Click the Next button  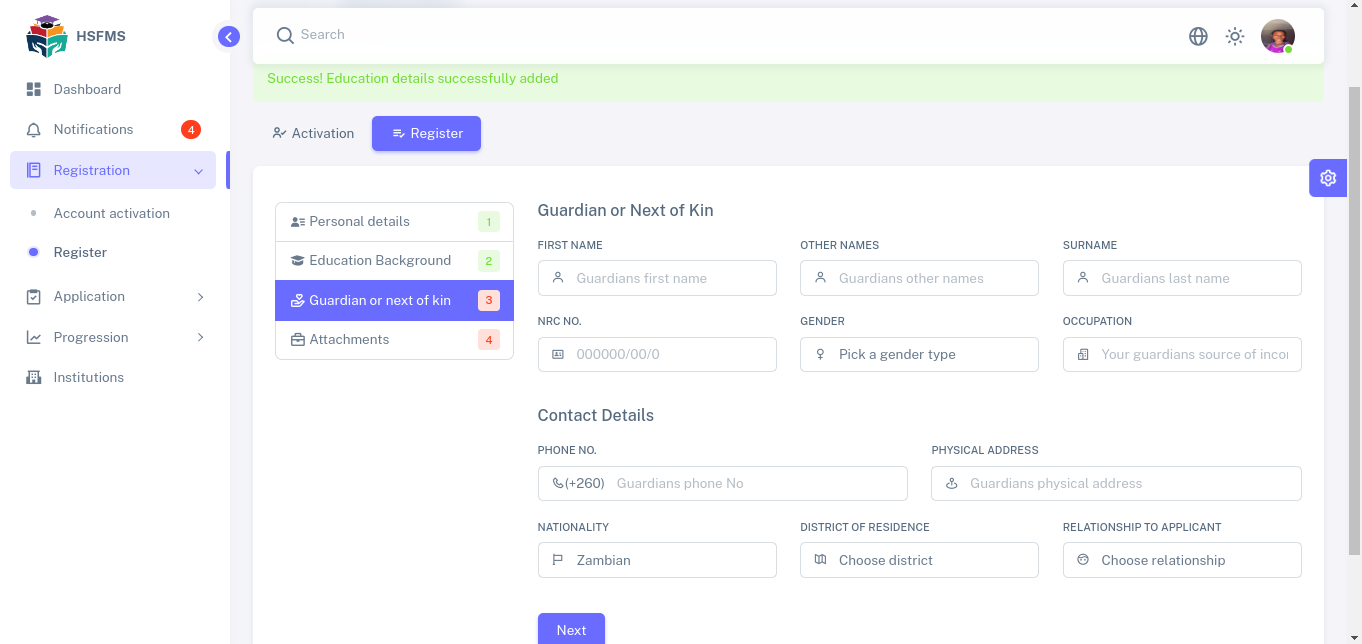571,630
